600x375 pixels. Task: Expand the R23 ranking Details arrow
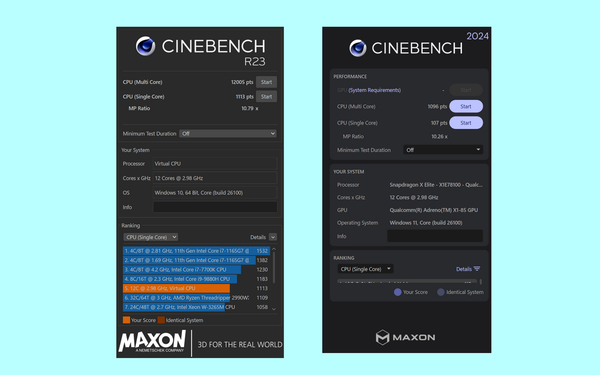(273, 237)
